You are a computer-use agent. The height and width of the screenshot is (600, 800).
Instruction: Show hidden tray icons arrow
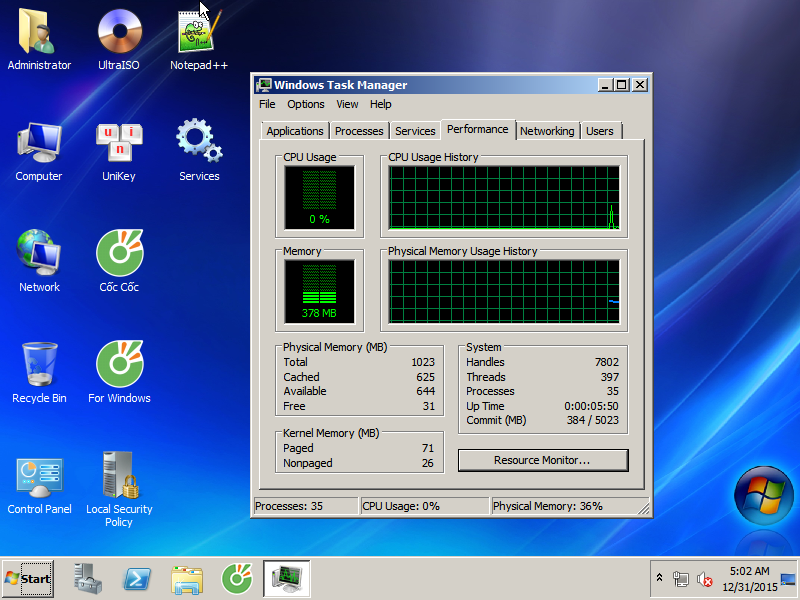tap(659, 578)
